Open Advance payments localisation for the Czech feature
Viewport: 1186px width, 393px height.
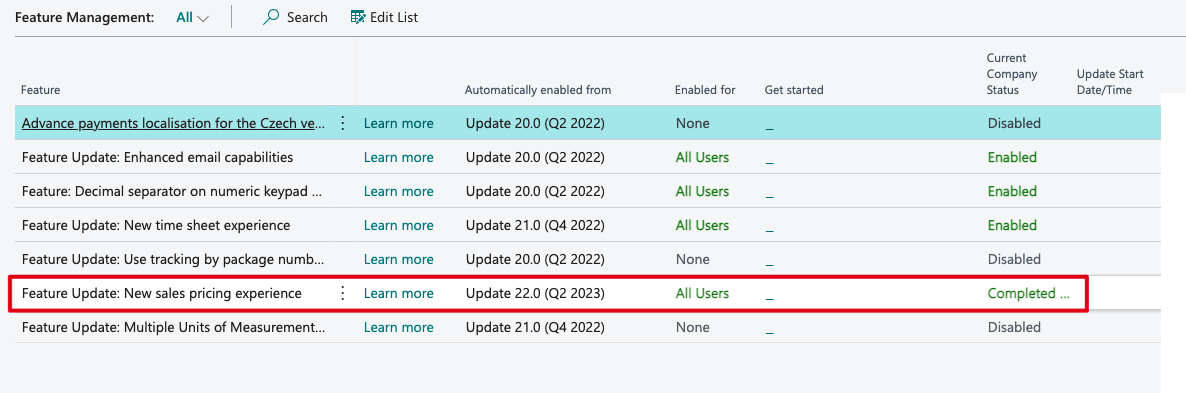174,123
